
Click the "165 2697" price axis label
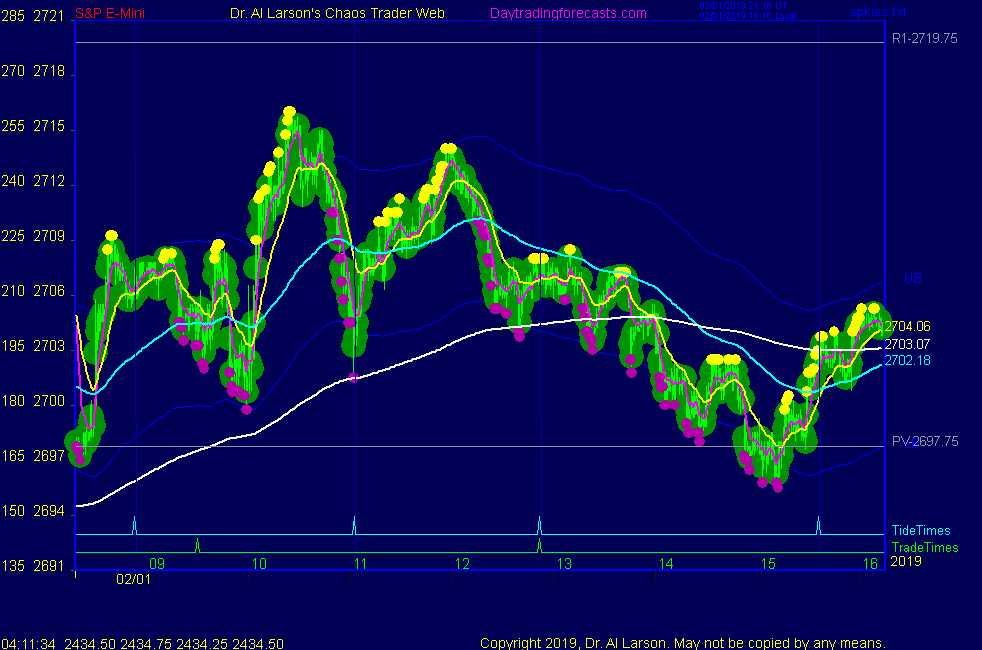pos(33,456)
